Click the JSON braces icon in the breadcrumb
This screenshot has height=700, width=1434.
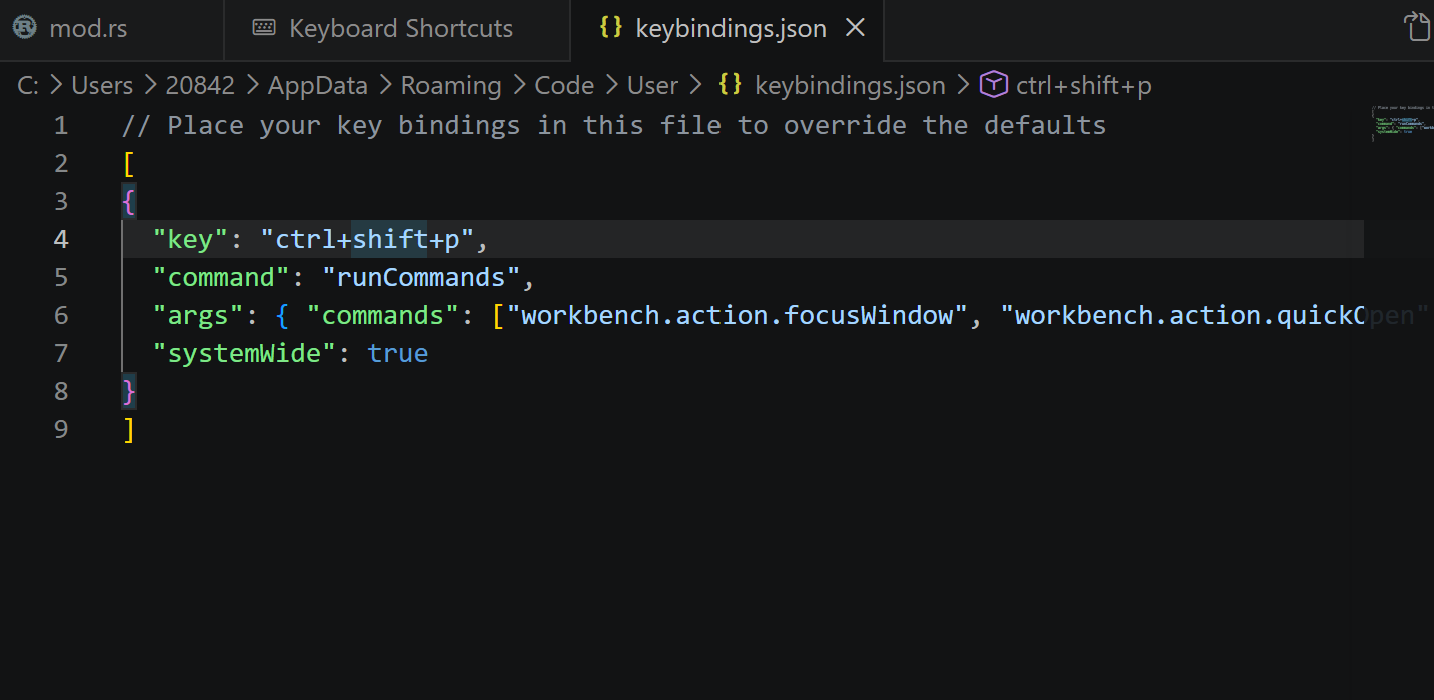[x=730, y=85]
